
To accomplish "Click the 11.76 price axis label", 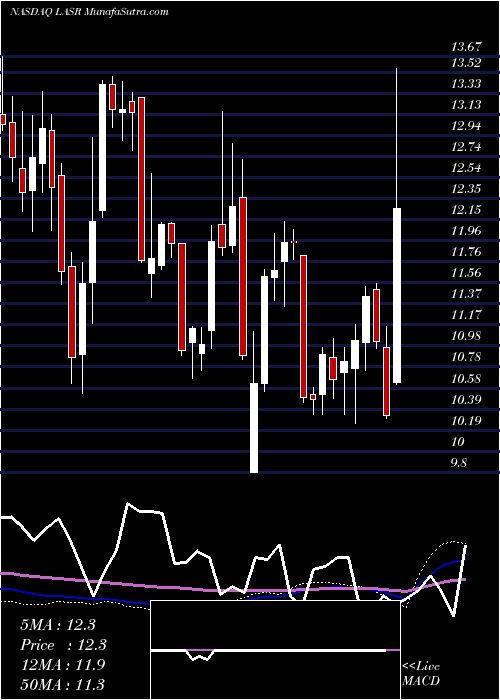I will click(x=467, y=252).
